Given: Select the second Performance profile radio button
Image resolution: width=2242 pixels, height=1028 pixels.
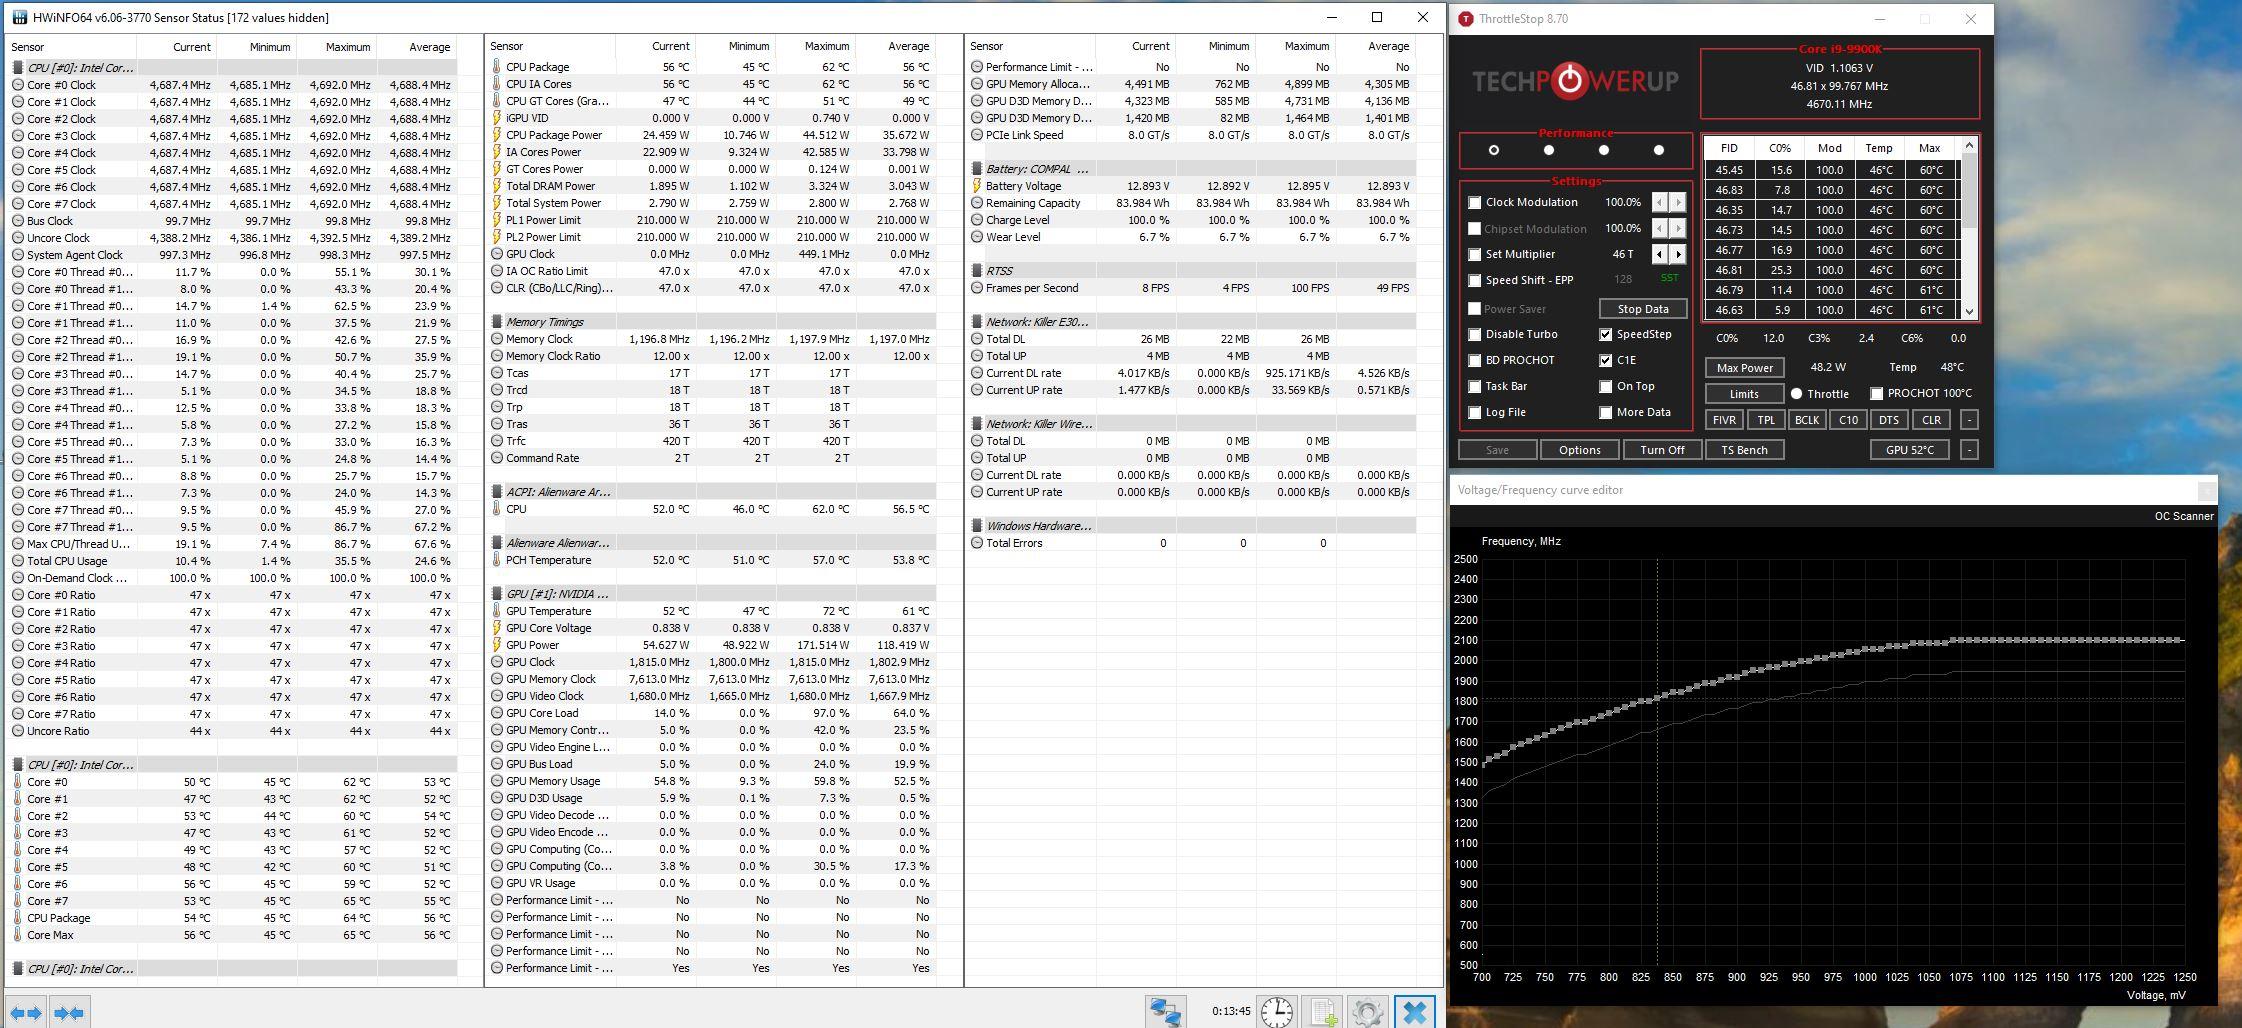Looking at the screenshot, I should pyautogui.click(x=1549, y=150).
